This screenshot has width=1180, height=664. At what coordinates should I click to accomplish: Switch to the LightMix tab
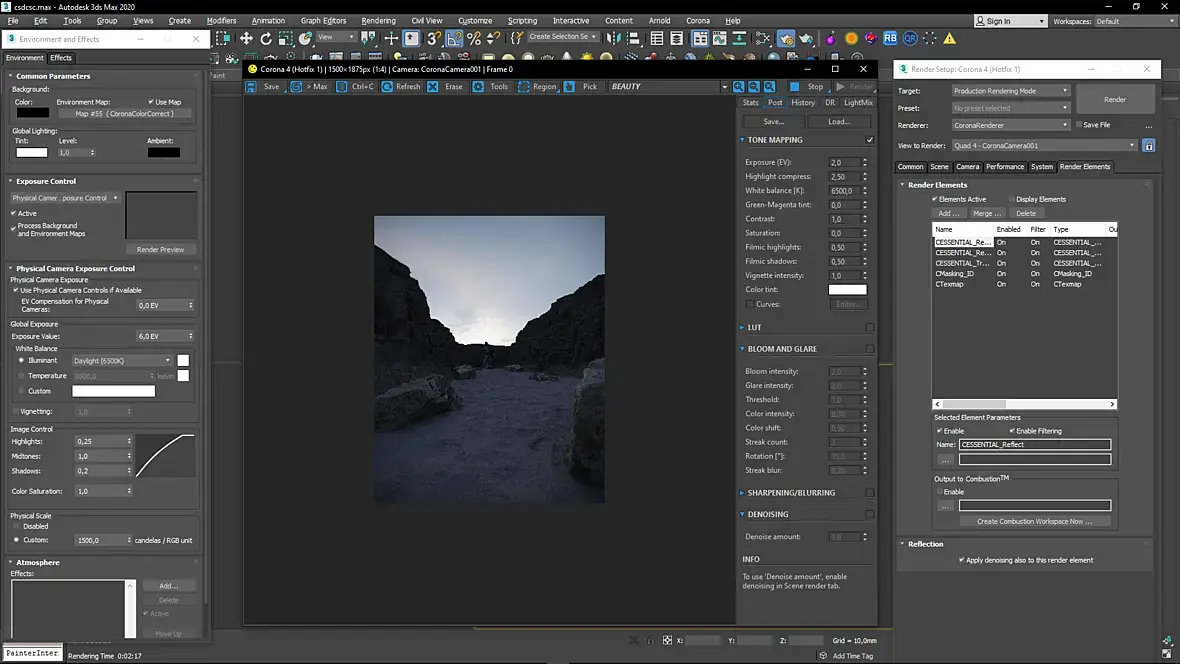tap(858, 103)
